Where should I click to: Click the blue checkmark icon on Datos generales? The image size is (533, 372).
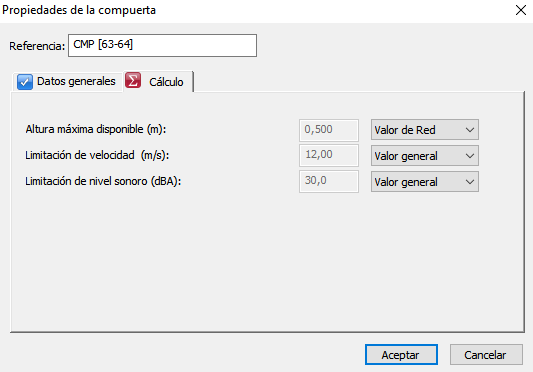point(25,82)
